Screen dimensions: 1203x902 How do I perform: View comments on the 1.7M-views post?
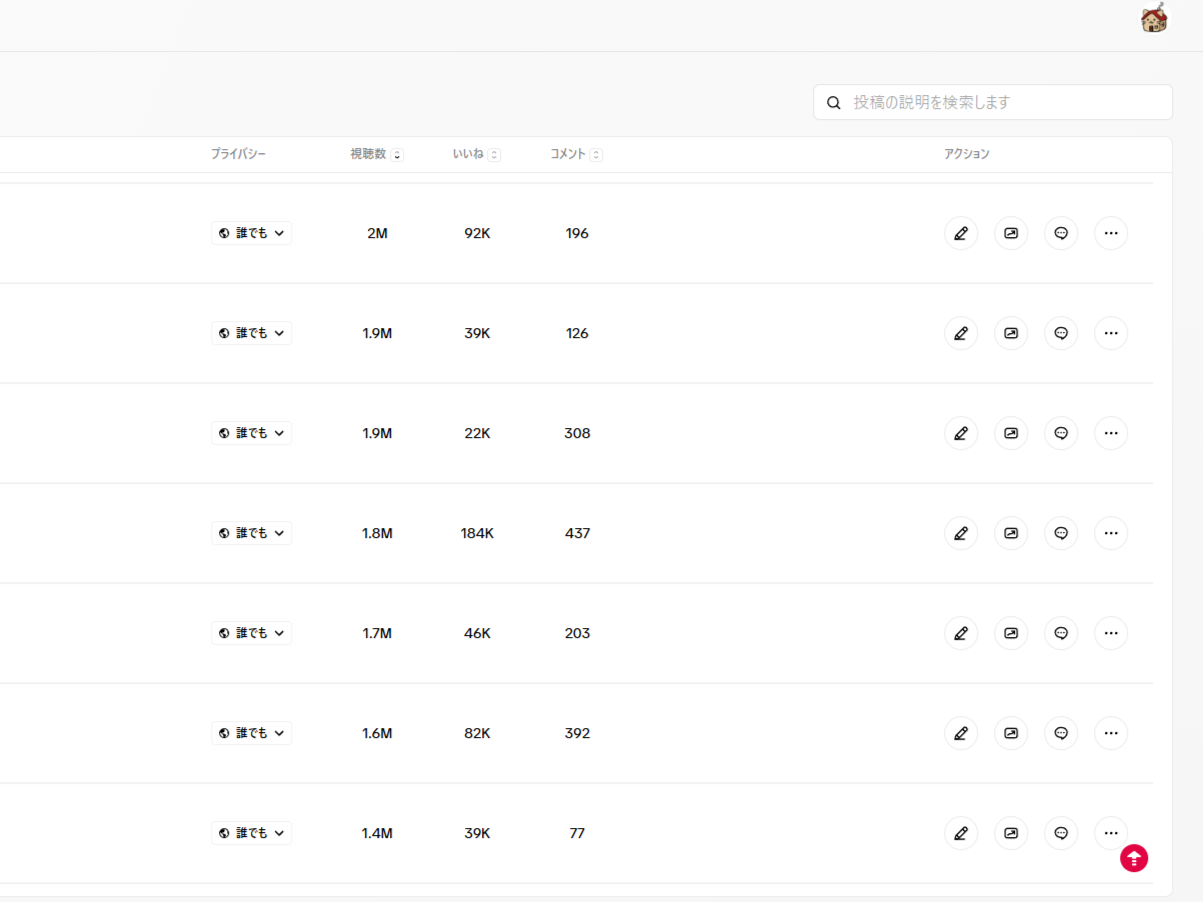(1061, 633)
